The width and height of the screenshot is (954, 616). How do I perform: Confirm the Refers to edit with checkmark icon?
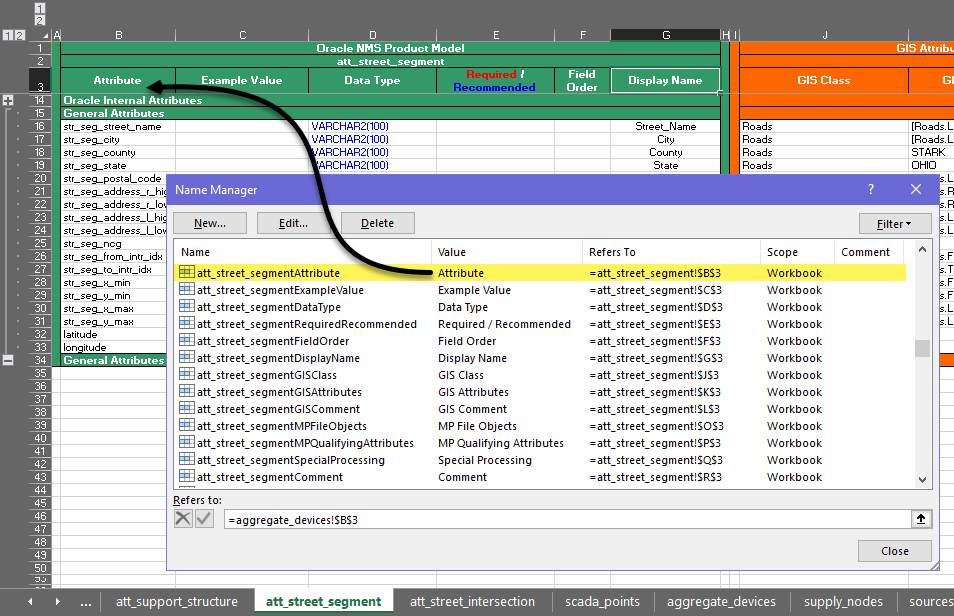tap(204, 519)
